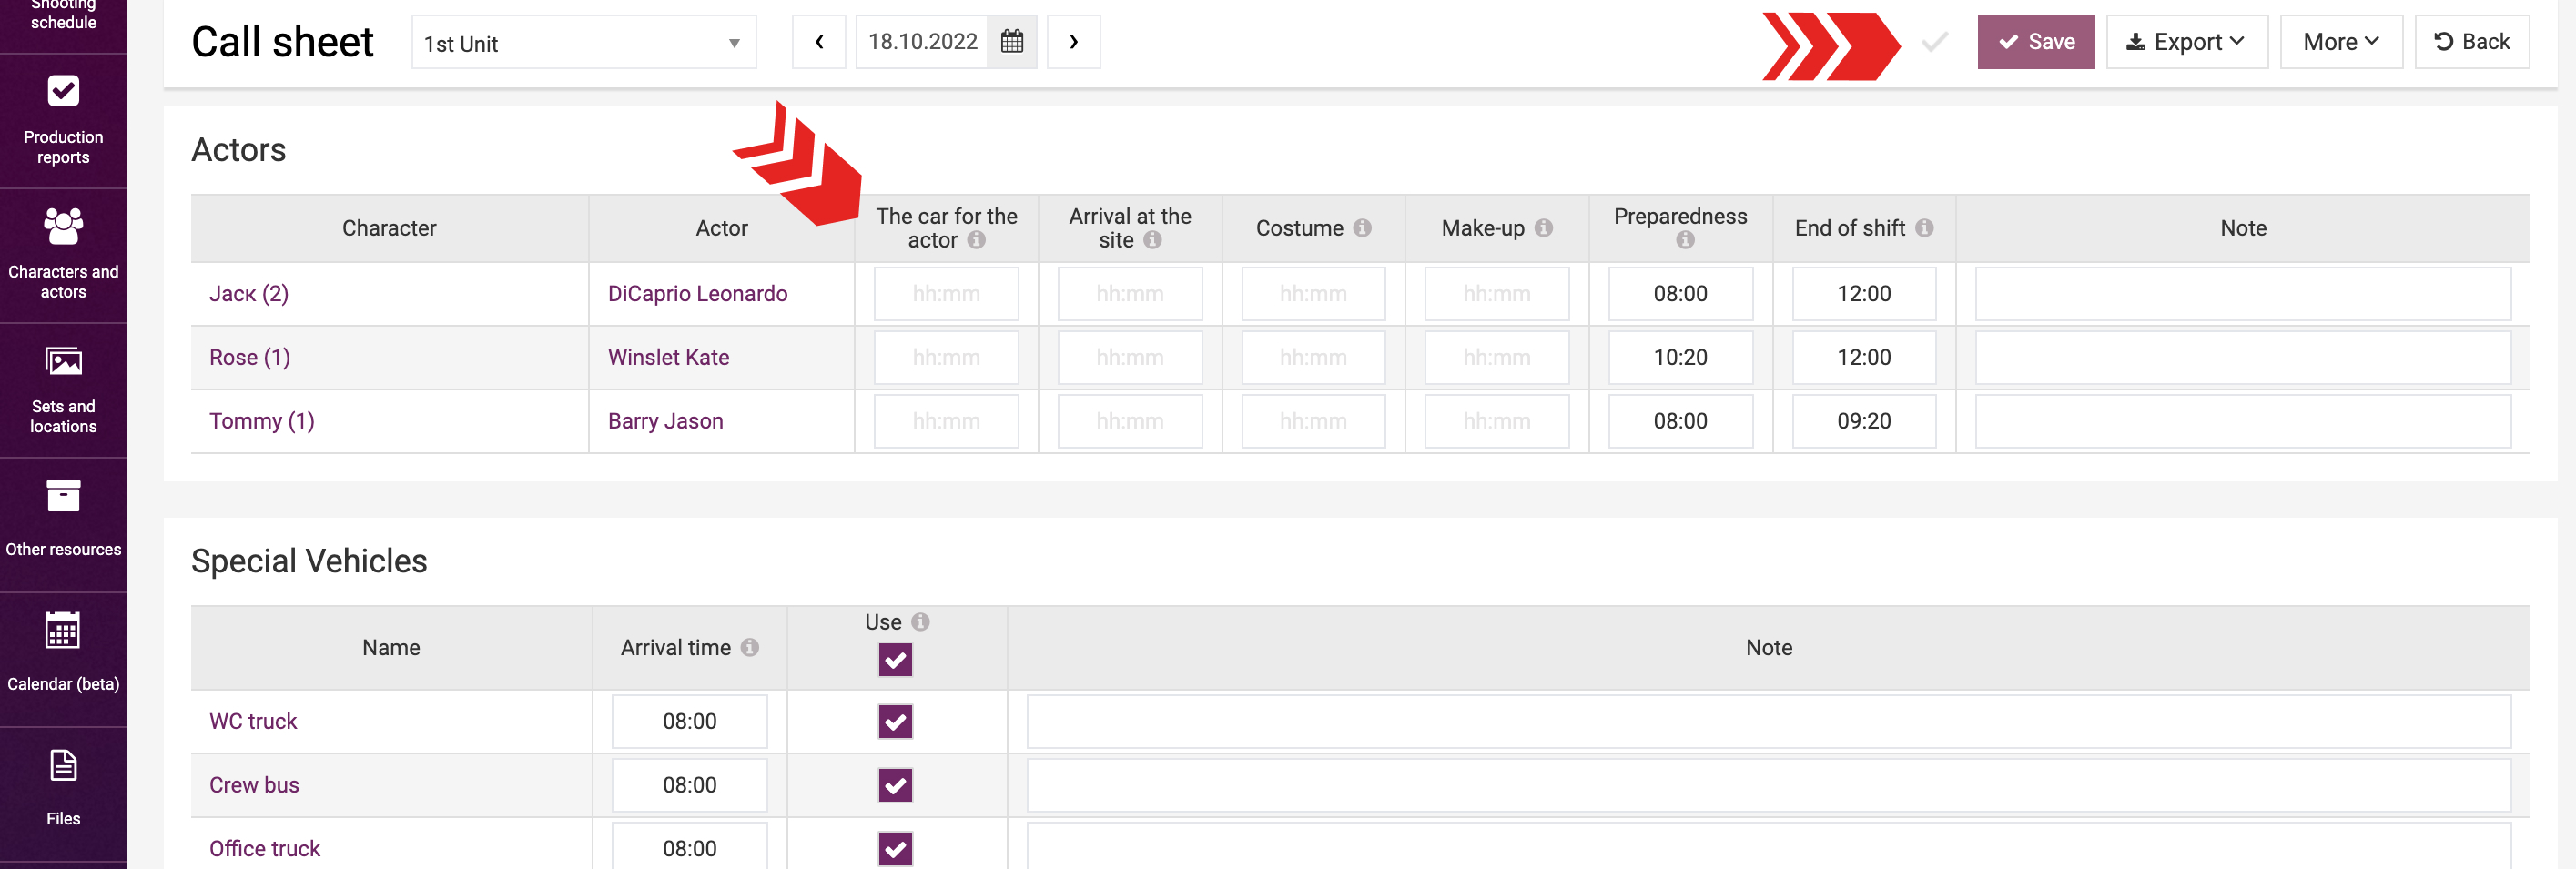The width and height of the screenshot is (2576, 869).
Task: Toggle the Use all vehicles header checkbox
Action: pos(895,660)
